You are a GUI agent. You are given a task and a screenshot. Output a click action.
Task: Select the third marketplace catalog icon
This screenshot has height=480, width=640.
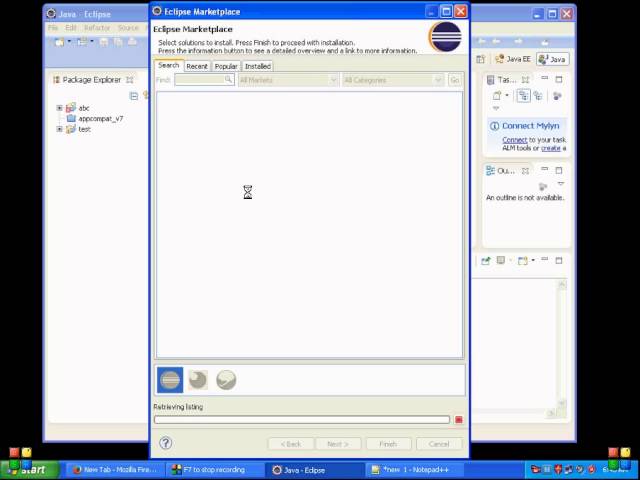point(226,380)
